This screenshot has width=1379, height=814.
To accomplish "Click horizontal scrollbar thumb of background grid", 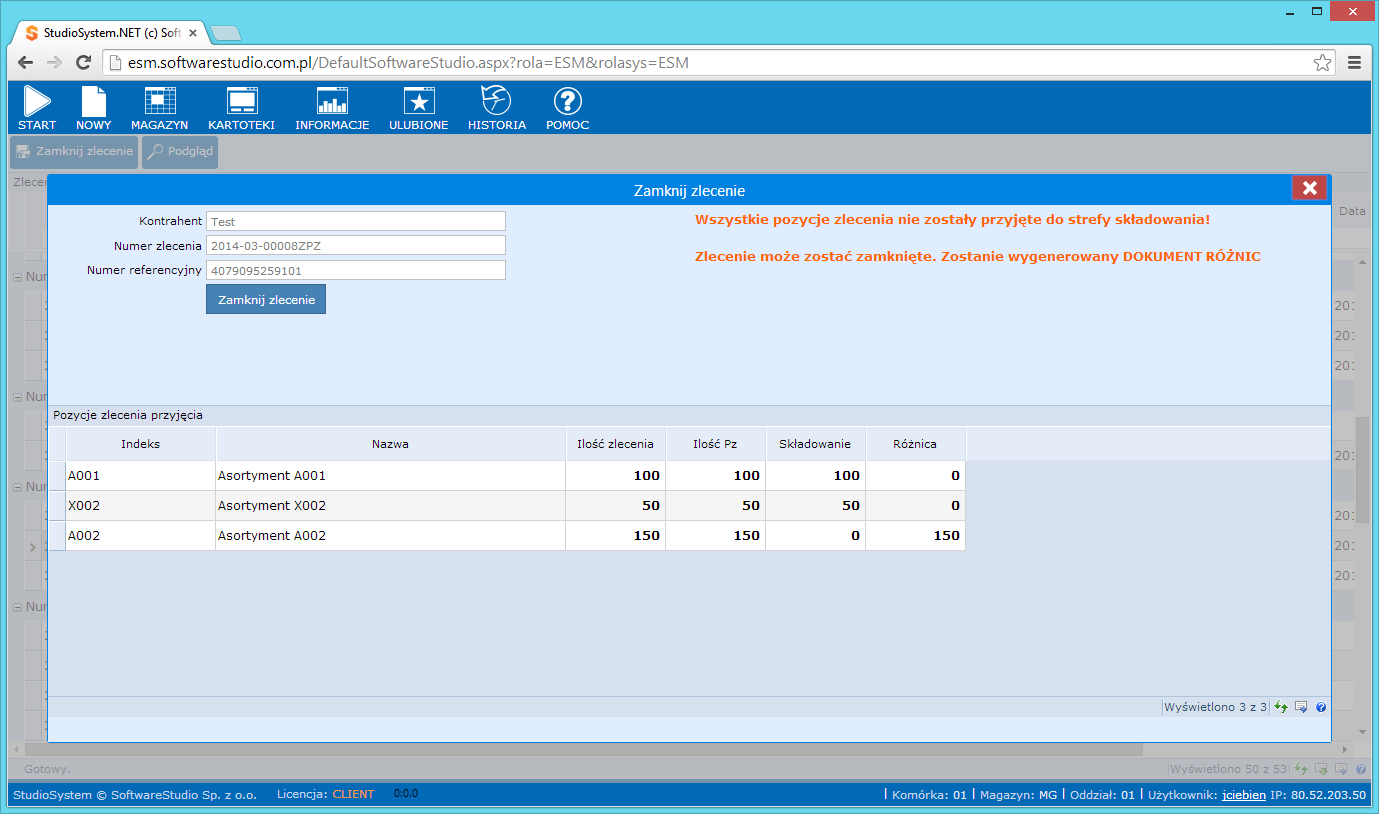I will point(583,749).
